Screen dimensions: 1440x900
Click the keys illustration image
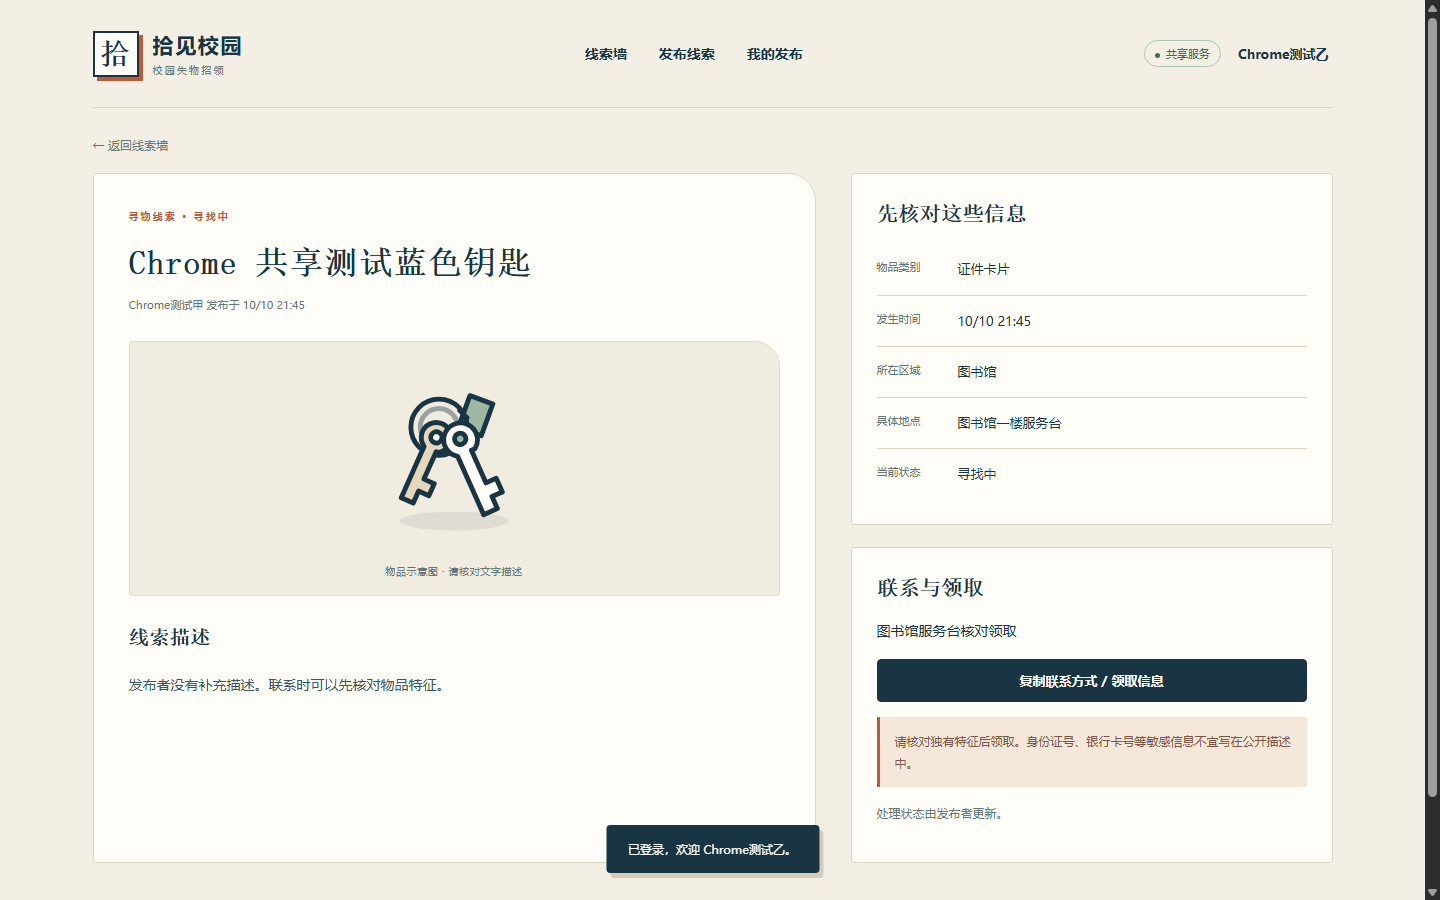(453, 460)
